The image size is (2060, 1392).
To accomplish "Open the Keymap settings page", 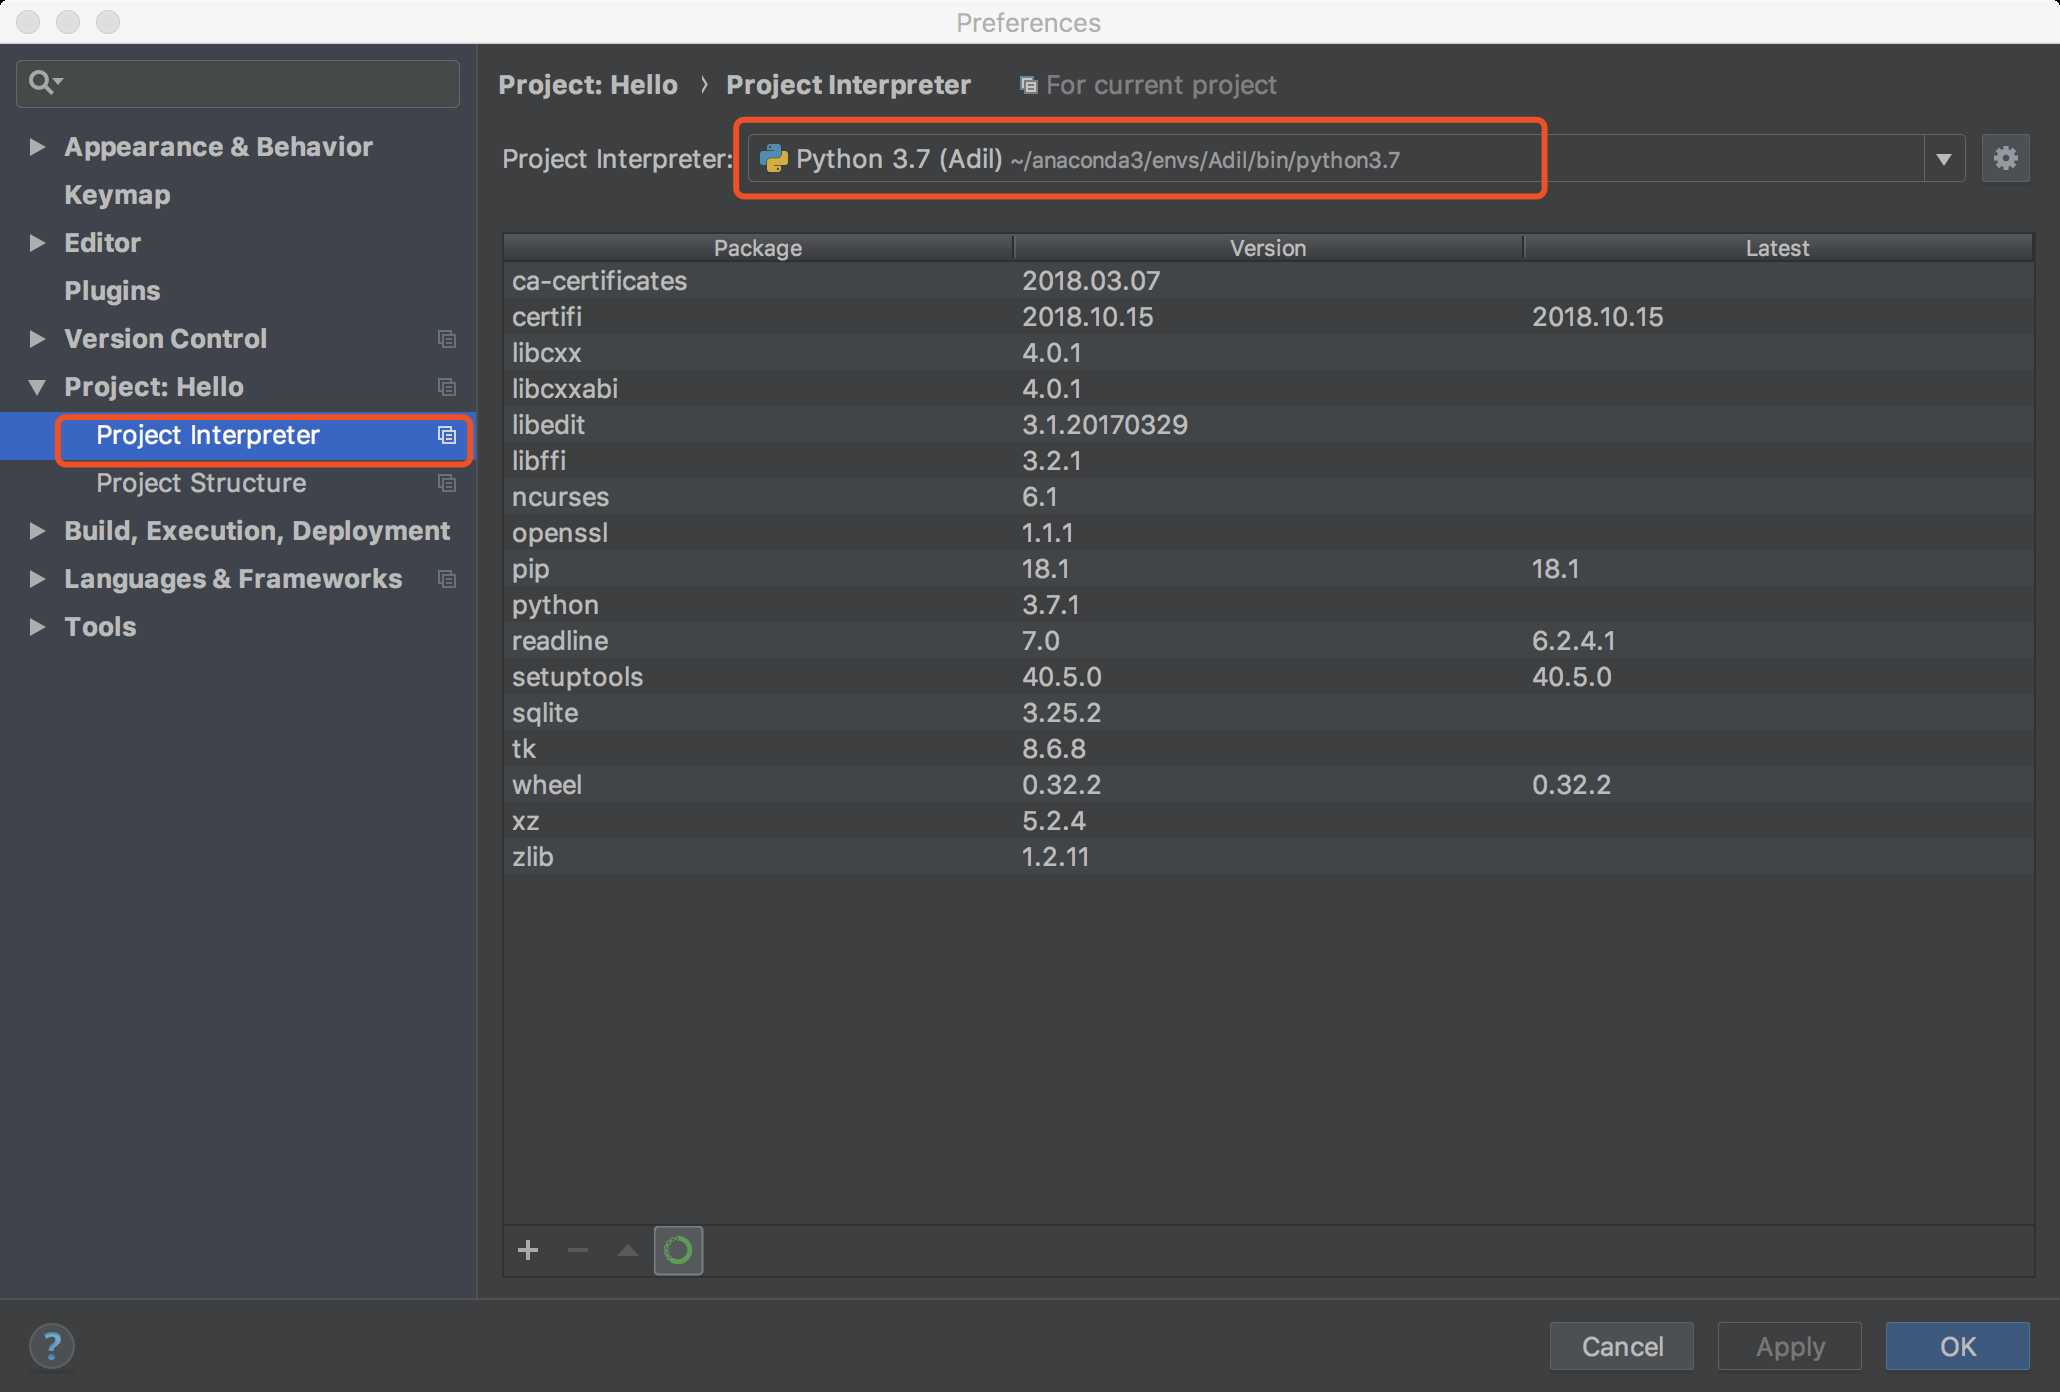I will (x=117, y=195).
